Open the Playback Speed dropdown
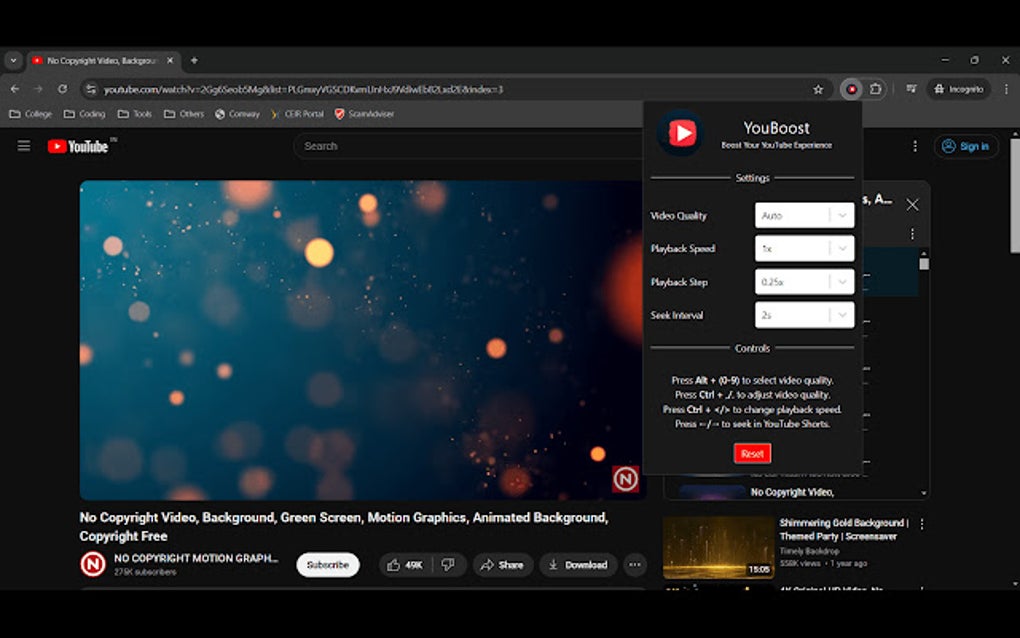 tap(804, 248)
